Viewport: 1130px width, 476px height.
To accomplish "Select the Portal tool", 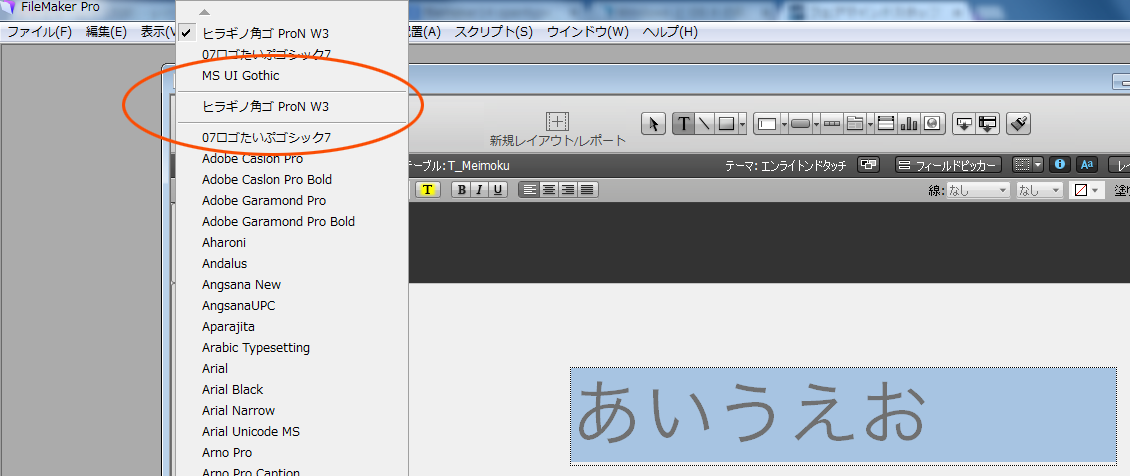I will point(886,124).
